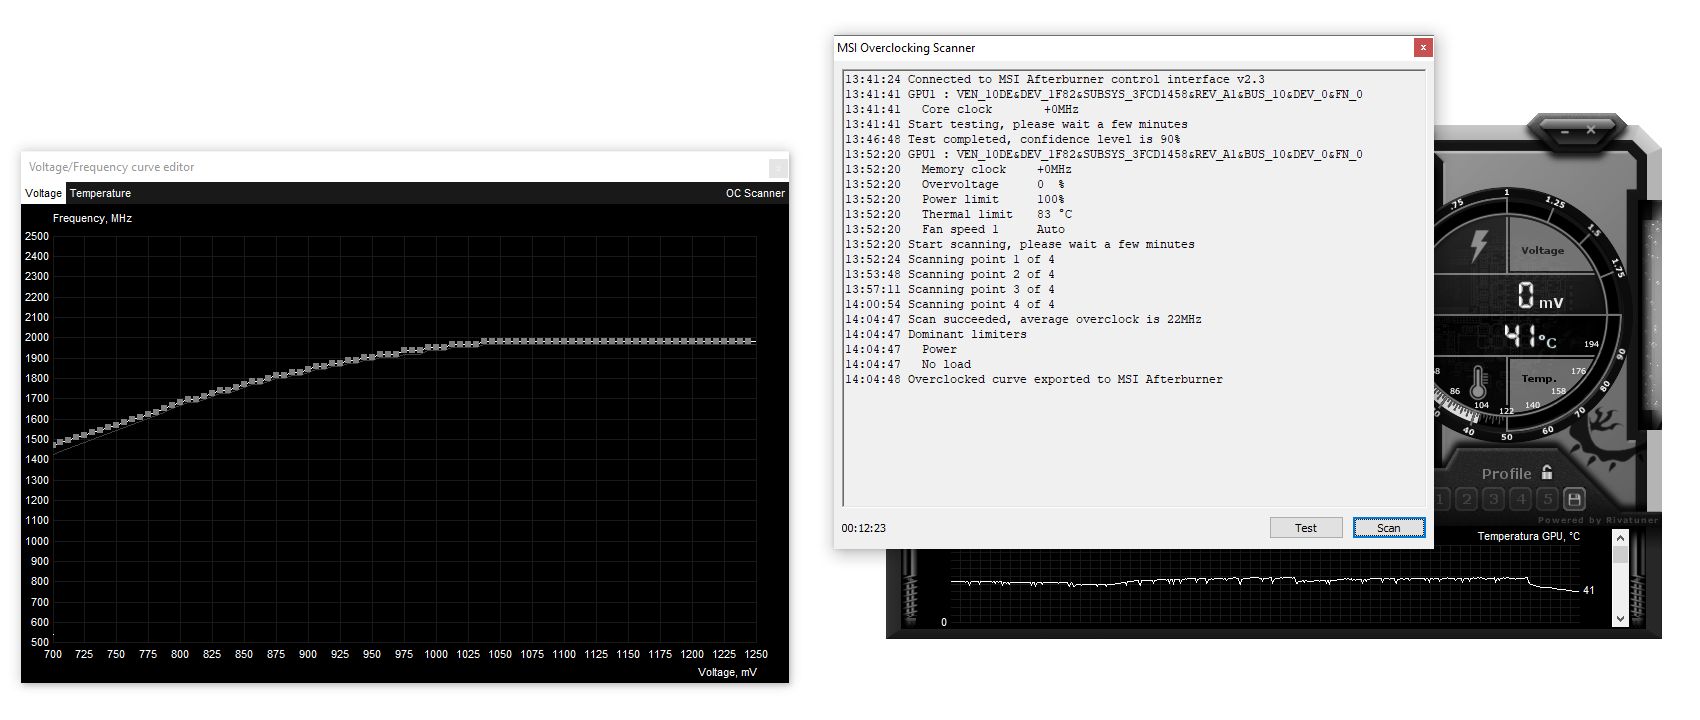Click the lightning bolt voltage icon
Image resolution: width=1700 pixels, height=720 pixels.
tap(1479, 246)
